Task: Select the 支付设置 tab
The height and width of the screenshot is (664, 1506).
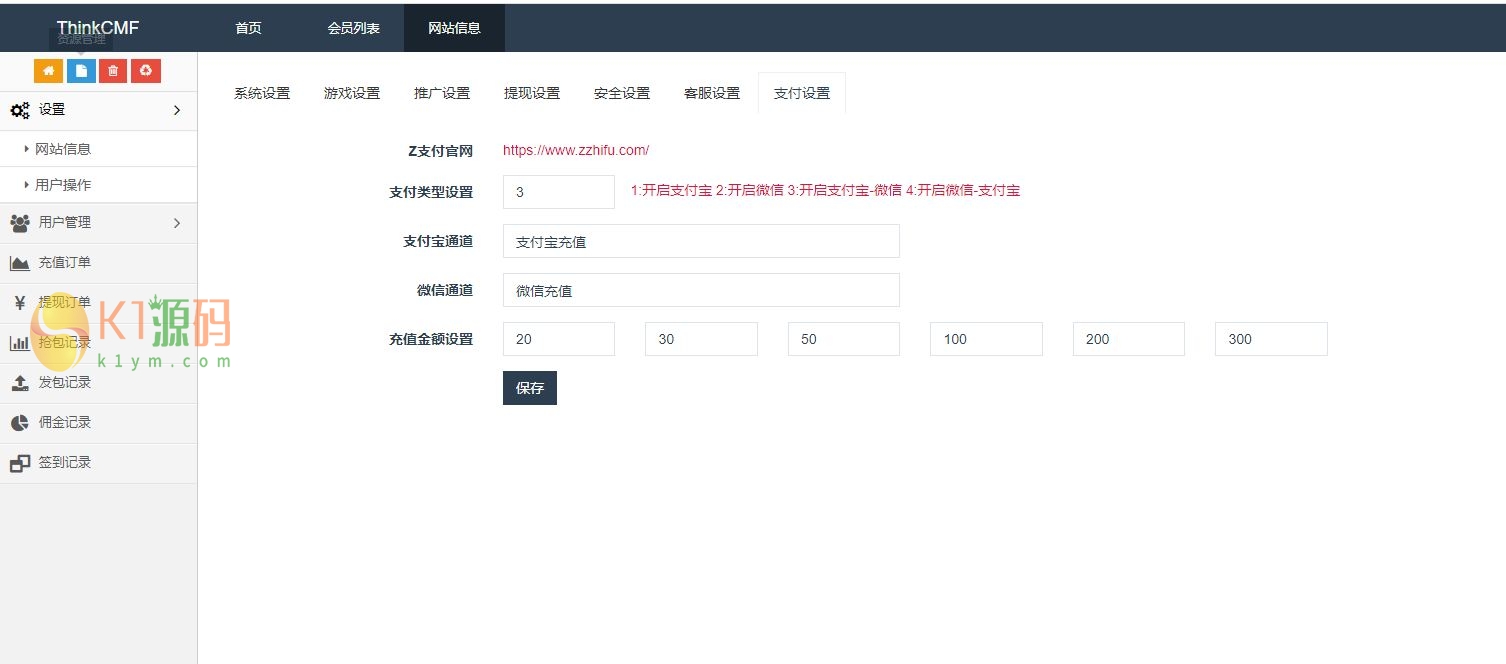Action: [802, 93]
